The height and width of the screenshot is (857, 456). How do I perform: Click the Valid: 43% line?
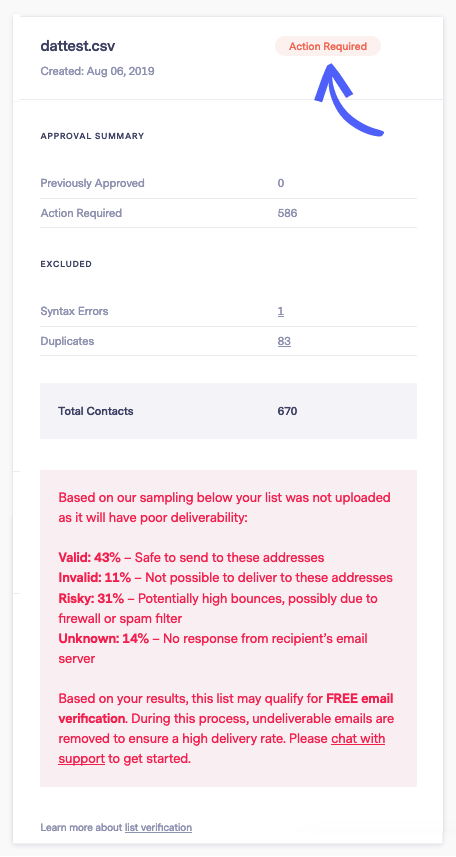pos(191,557)
